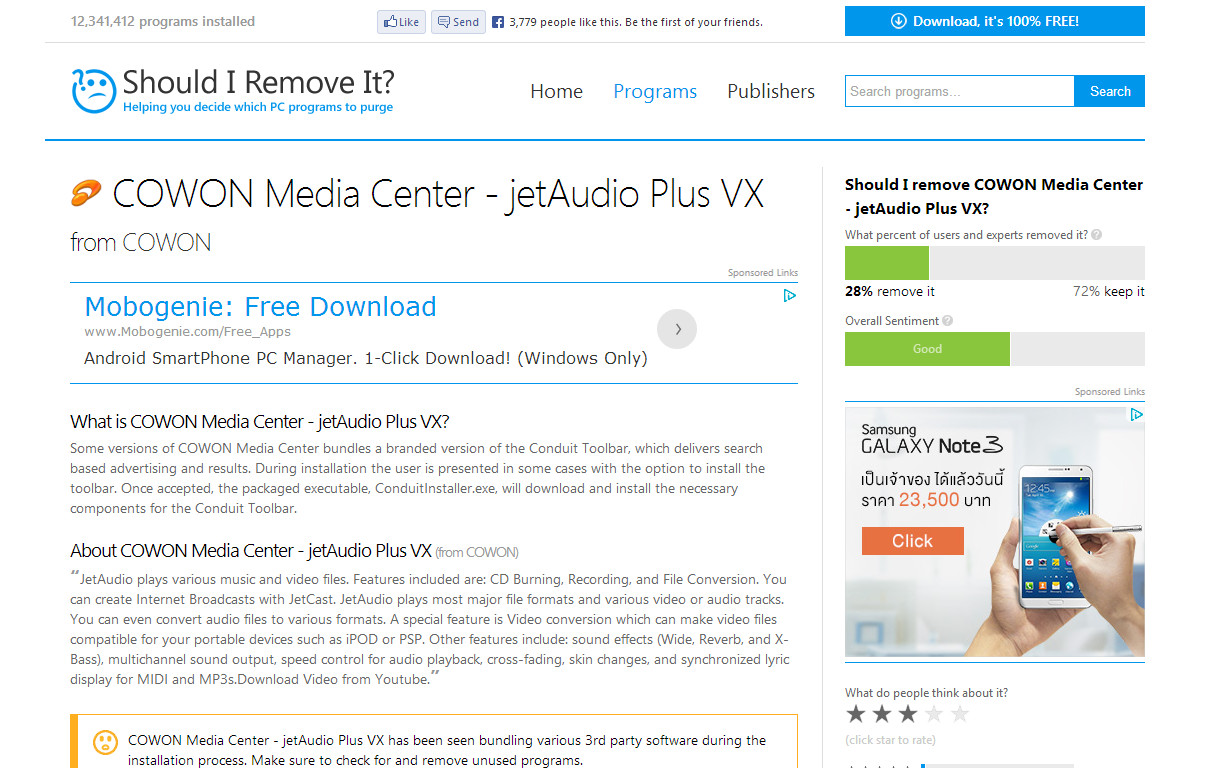Click the orange jetAudio program icon
This screenshot has height=768, width=1221.
click(86, 193)
